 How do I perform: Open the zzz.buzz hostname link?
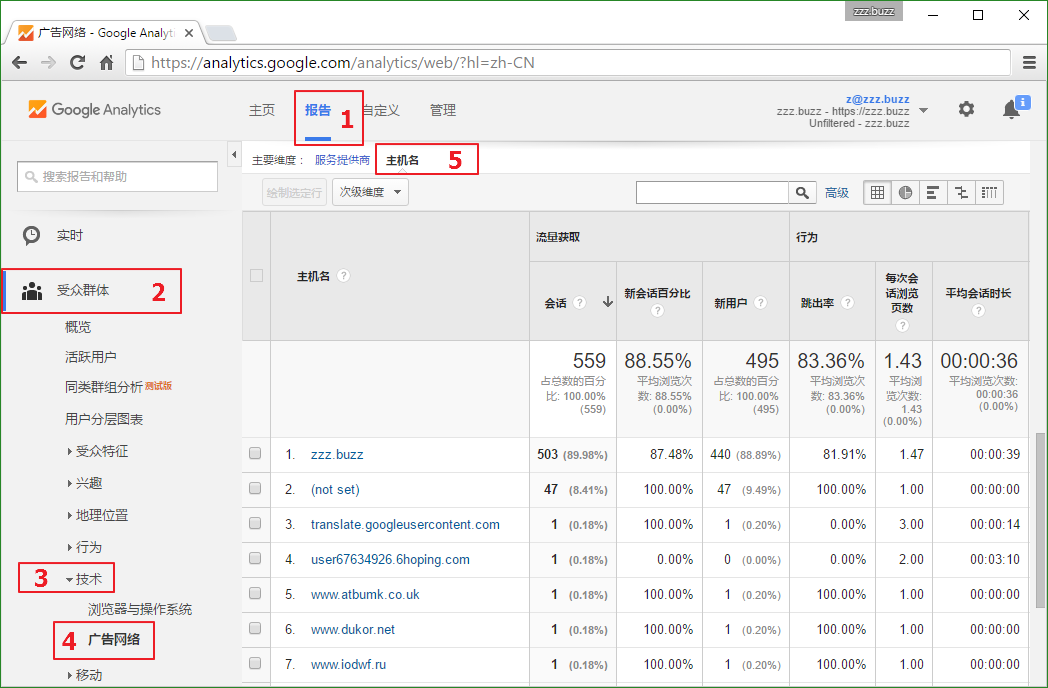pos(337,455)
